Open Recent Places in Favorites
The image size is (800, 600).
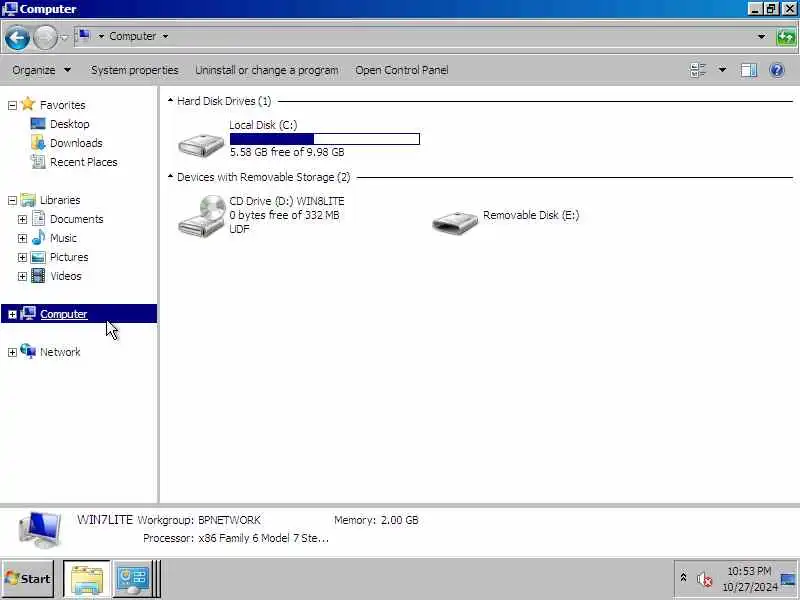click(x=84, y=162)
